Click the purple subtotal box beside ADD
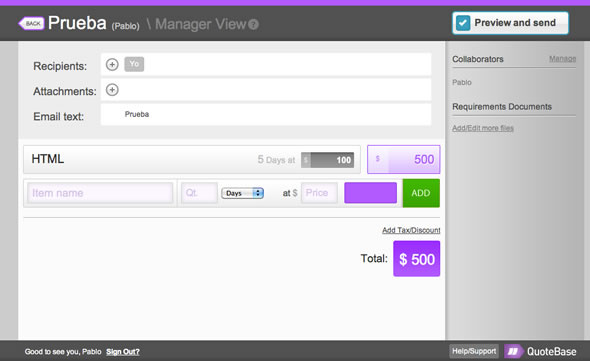 (370, 193)
